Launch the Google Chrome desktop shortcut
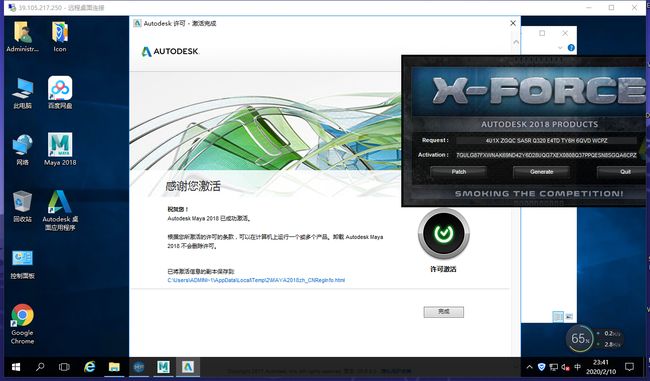The image size is (650, 381). [x=22, y=324]
